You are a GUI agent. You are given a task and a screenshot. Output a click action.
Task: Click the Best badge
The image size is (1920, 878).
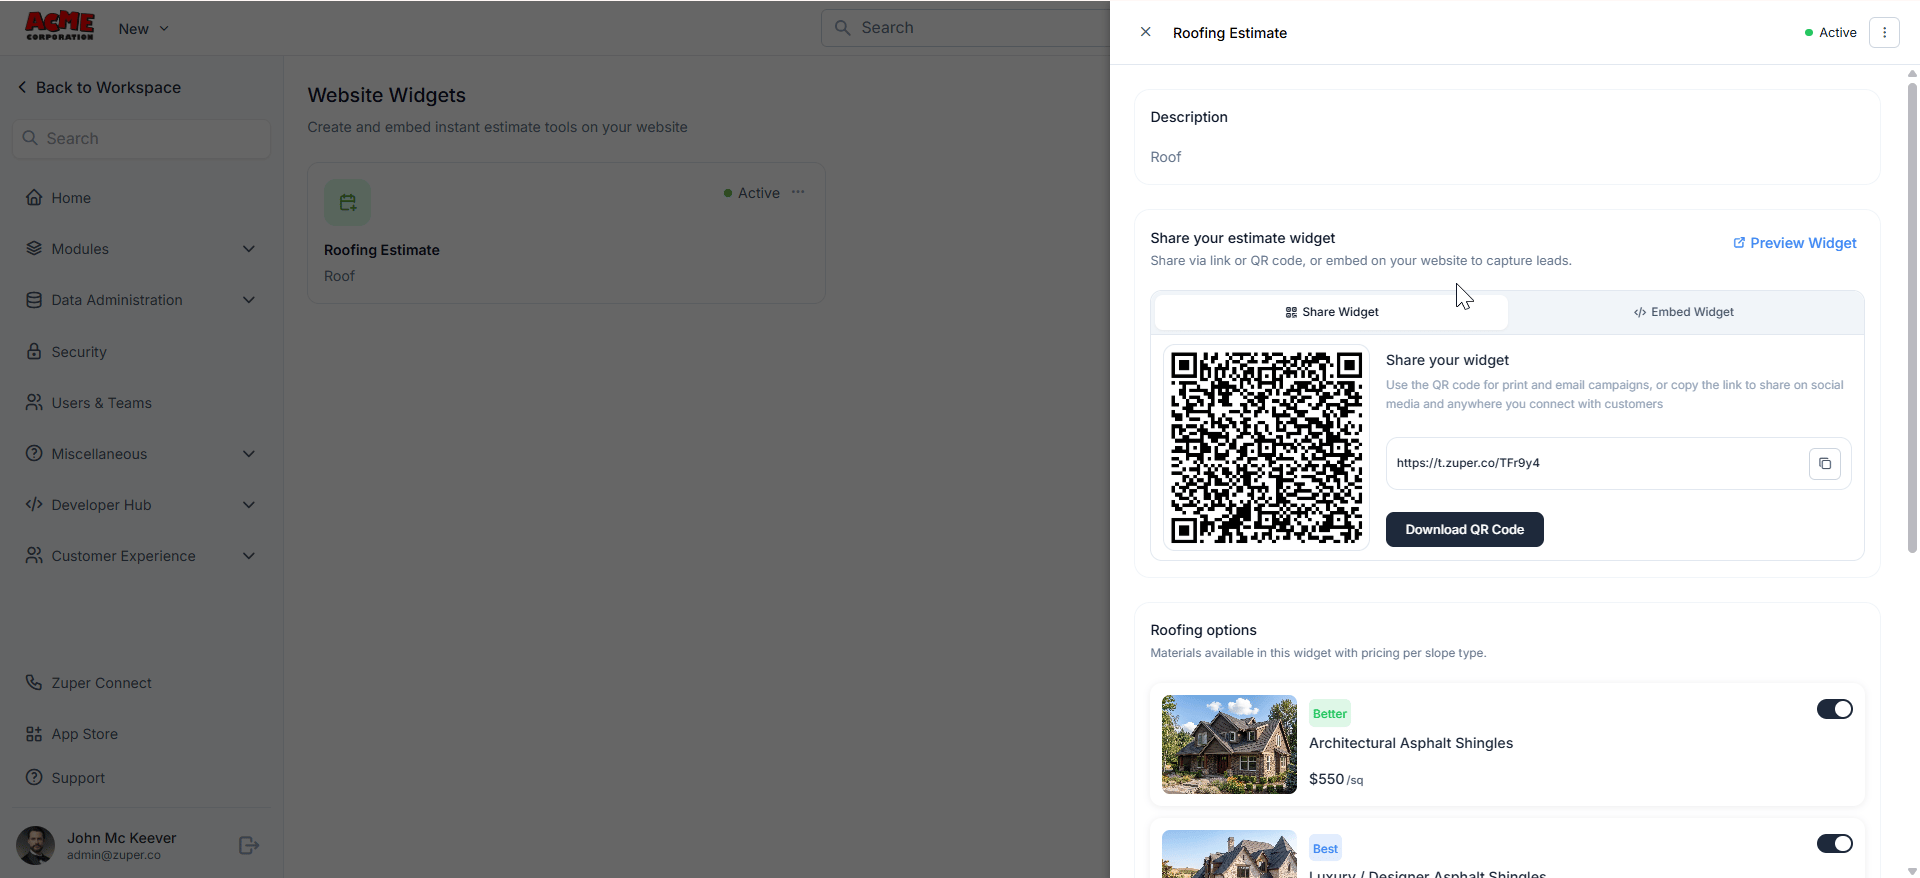point(1325,849)
